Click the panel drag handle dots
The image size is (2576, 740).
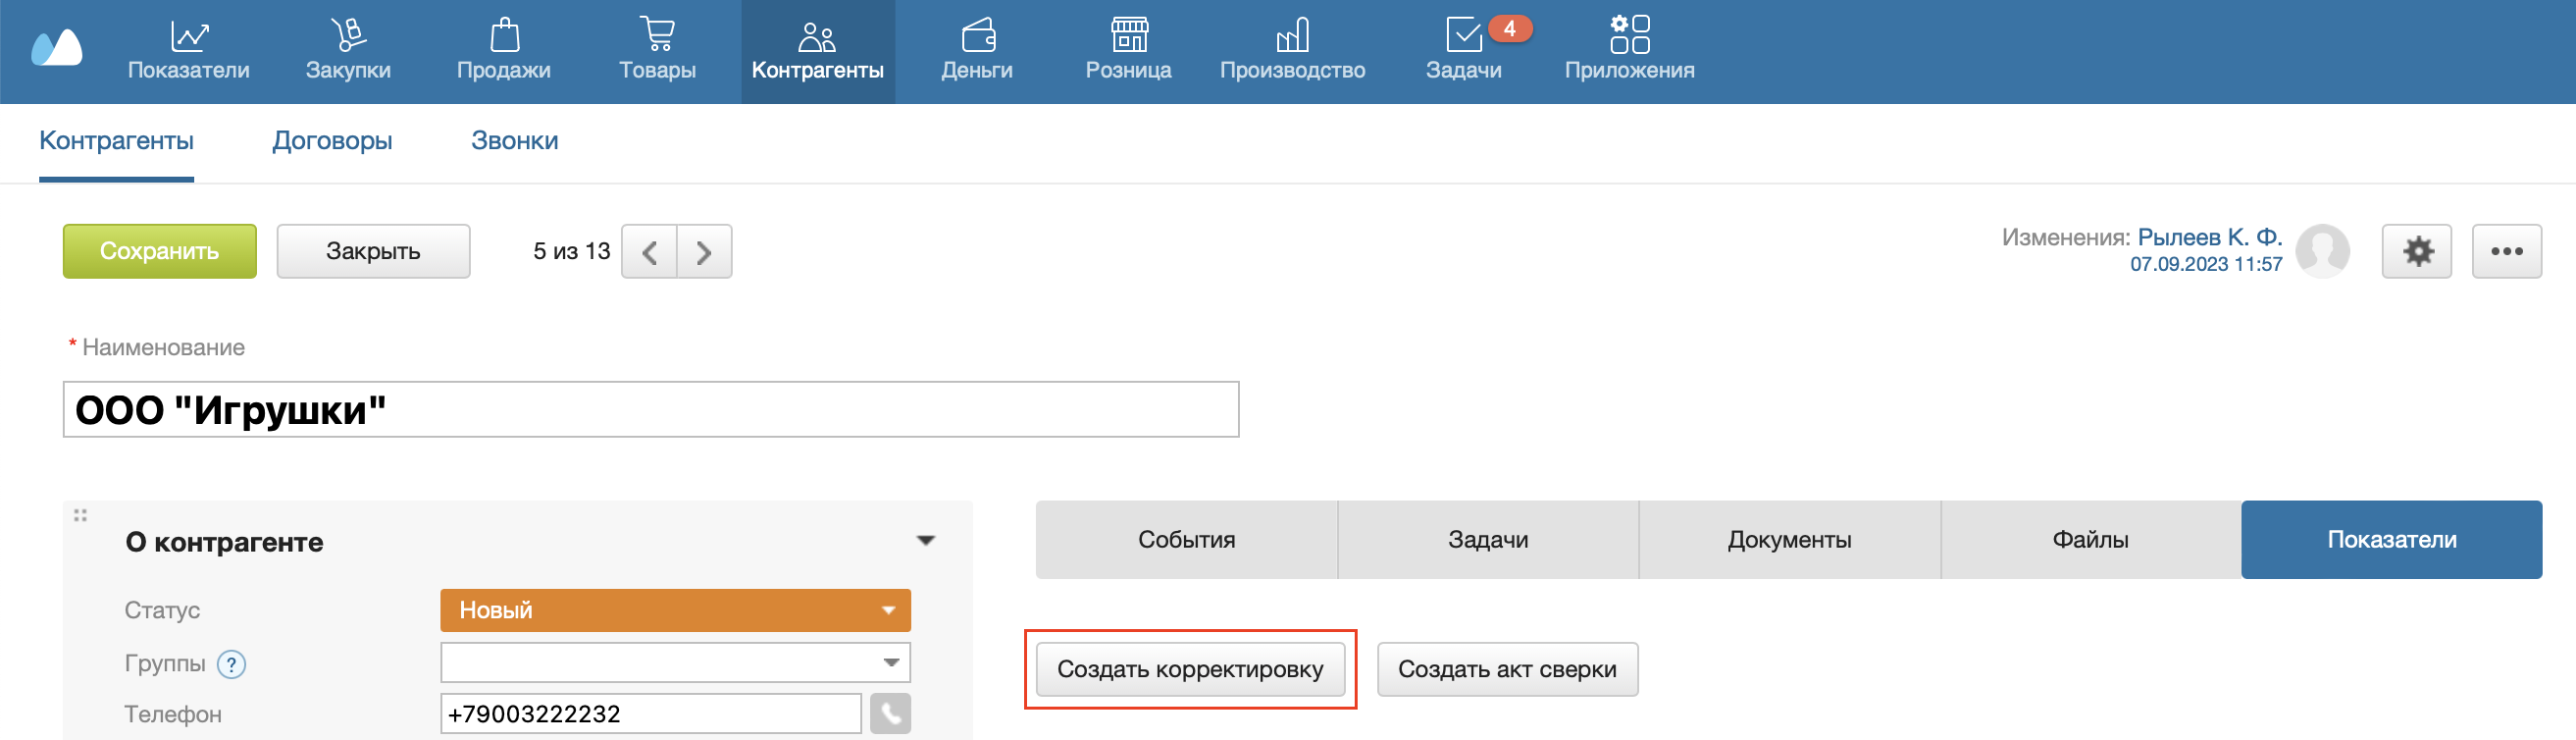point(80,516)
